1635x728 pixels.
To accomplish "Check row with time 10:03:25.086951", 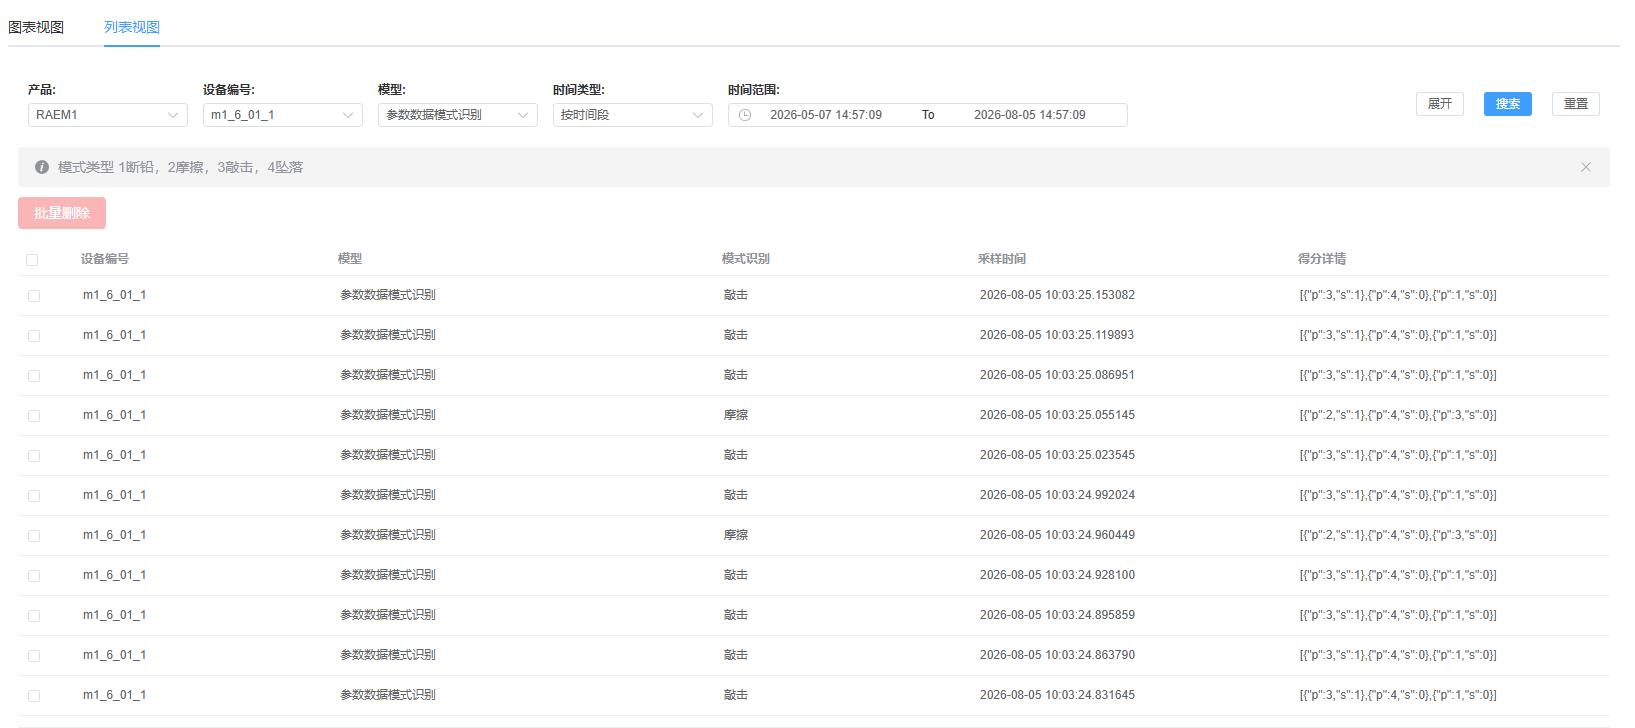I will (x=34, y=376).
